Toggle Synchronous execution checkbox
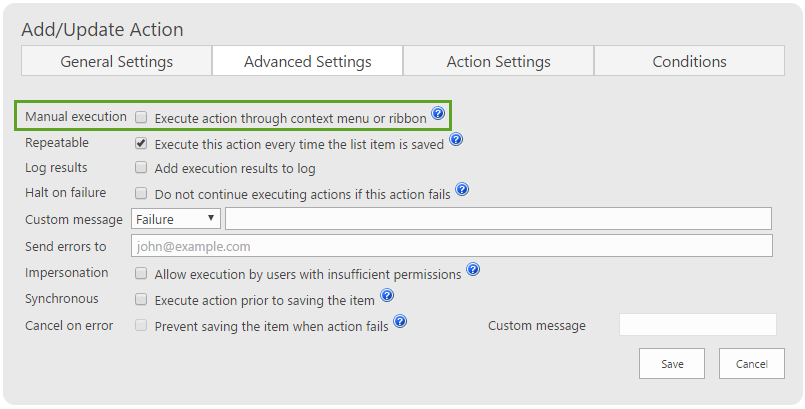Image resolution: width=805 pixels, height=409 pixels. pyautogui.click(x=141, y=299)
